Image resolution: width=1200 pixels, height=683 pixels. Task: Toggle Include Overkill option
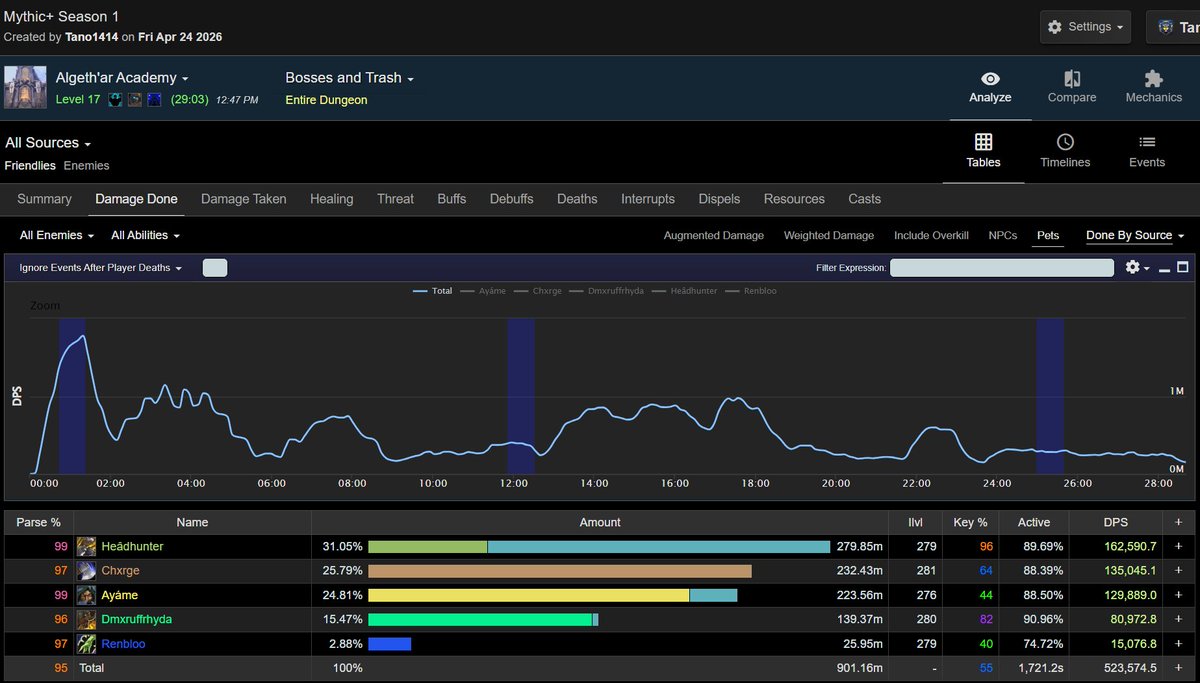point(931,236)
